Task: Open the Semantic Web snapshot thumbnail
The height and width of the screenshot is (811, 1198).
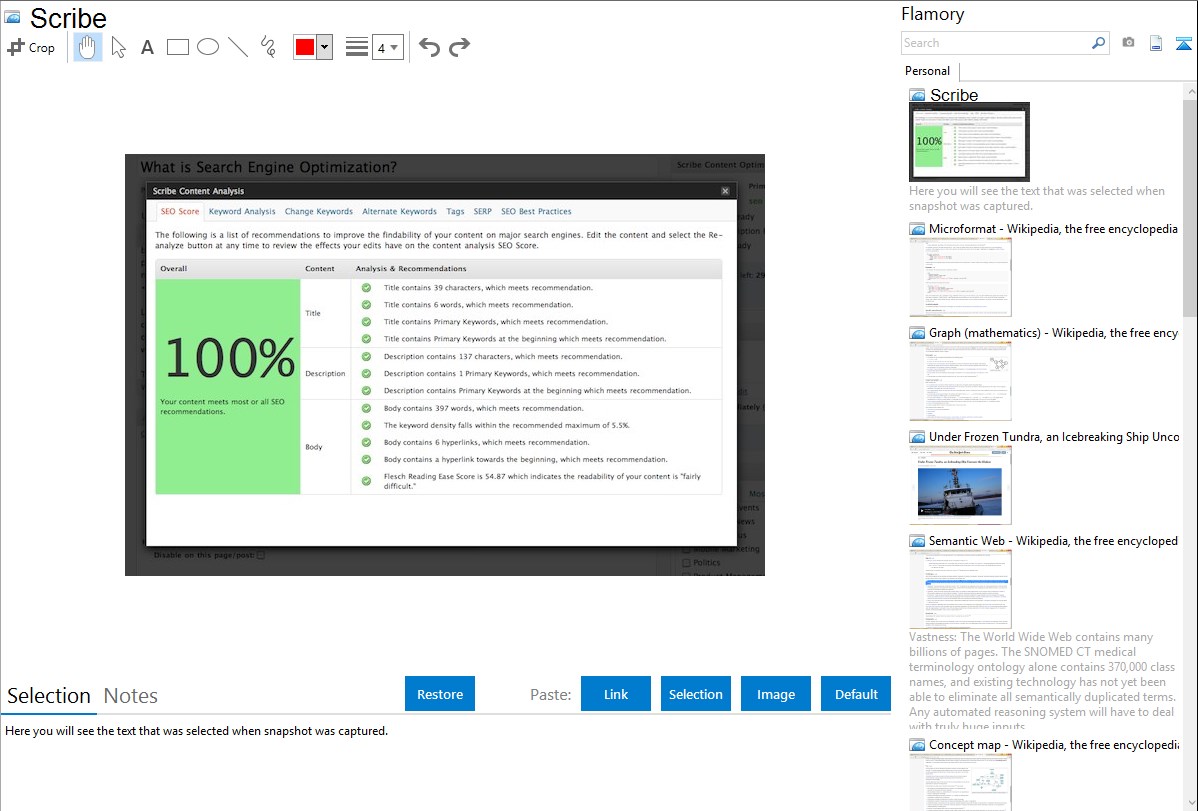Action: [x=960, y=588]
